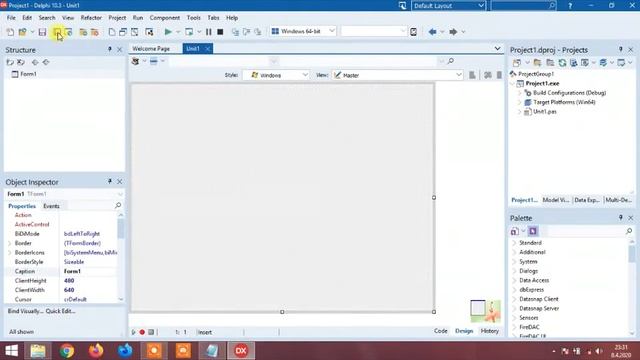Expand the Build Configurations (Debug) node
The width and height of the screenshot is (640, 360).
(x=520, y=93)
